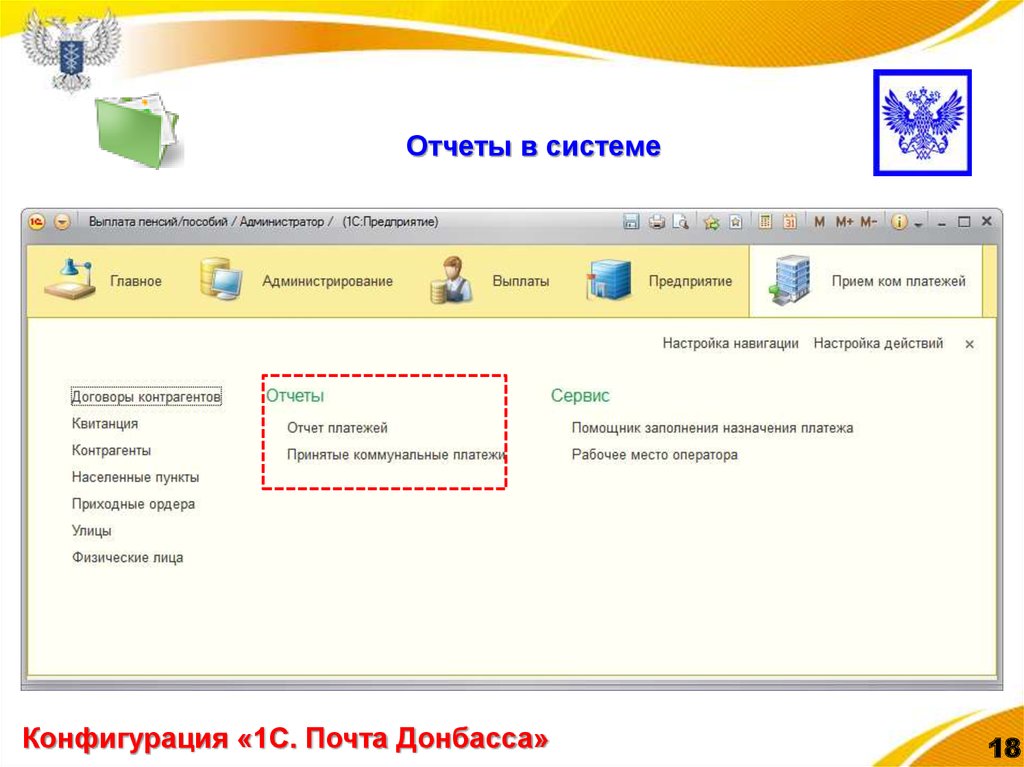Maximize the 1C:Предприятие window
The width and height of the screenshot is (1024, 767).
(964, 222)
